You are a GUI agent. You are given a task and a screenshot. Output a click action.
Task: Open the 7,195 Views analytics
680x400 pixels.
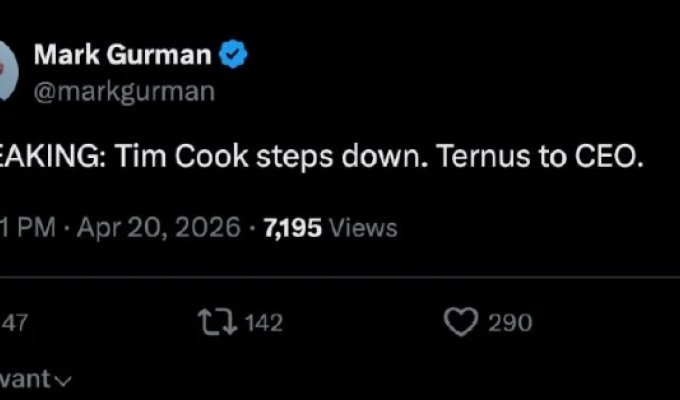click(x=292, y=228)
